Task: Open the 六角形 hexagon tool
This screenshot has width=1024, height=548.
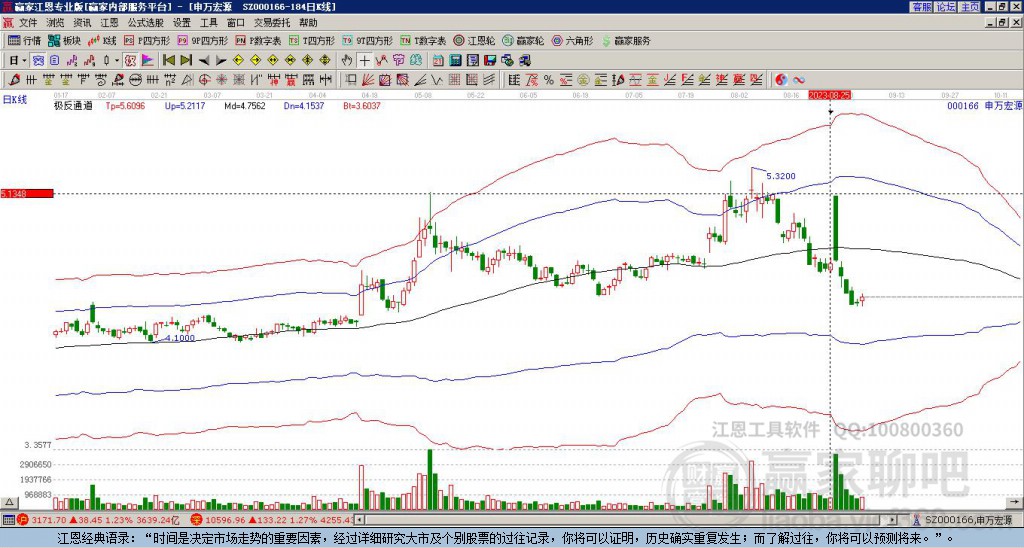Action: (572, 40)
